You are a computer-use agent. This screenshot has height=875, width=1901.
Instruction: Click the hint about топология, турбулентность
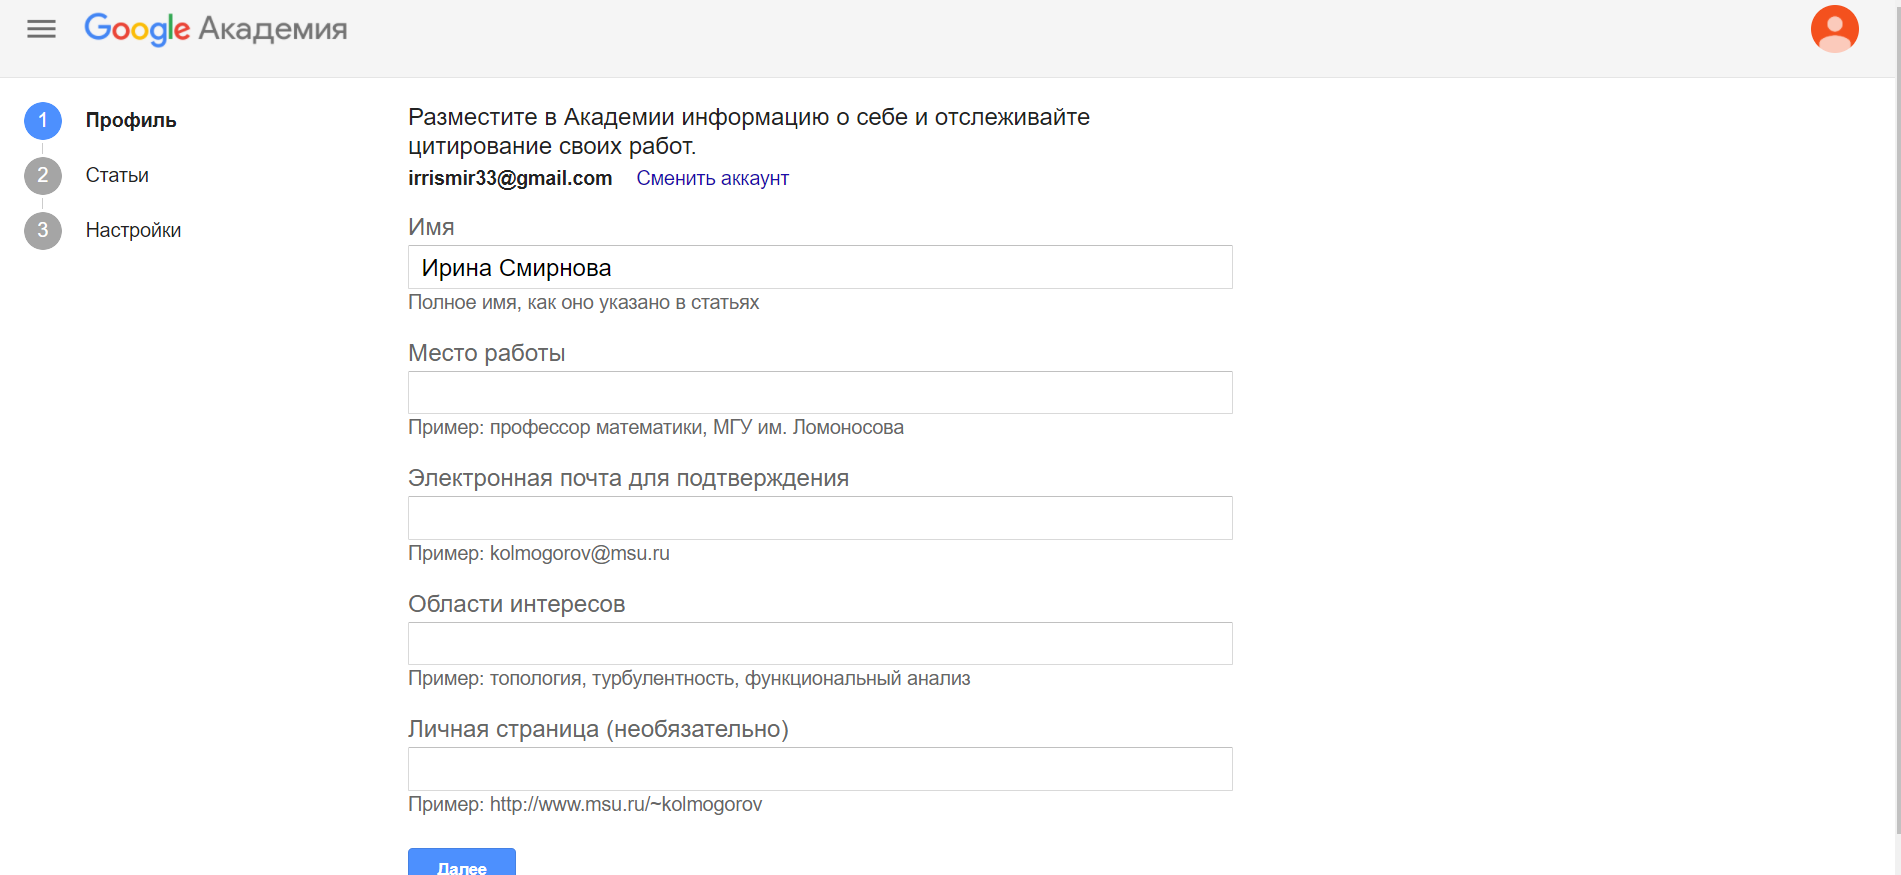(x=689, y=678)
